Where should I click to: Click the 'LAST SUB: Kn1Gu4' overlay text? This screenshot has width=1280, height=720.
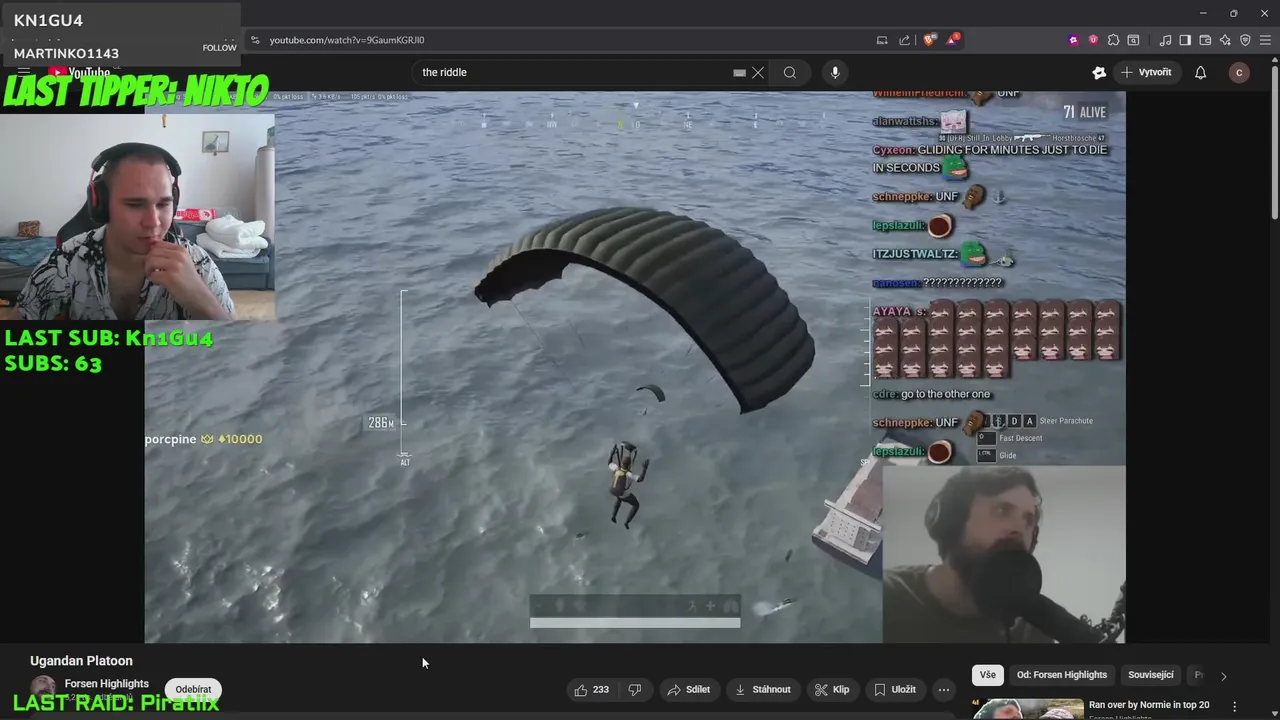[108, 338]
